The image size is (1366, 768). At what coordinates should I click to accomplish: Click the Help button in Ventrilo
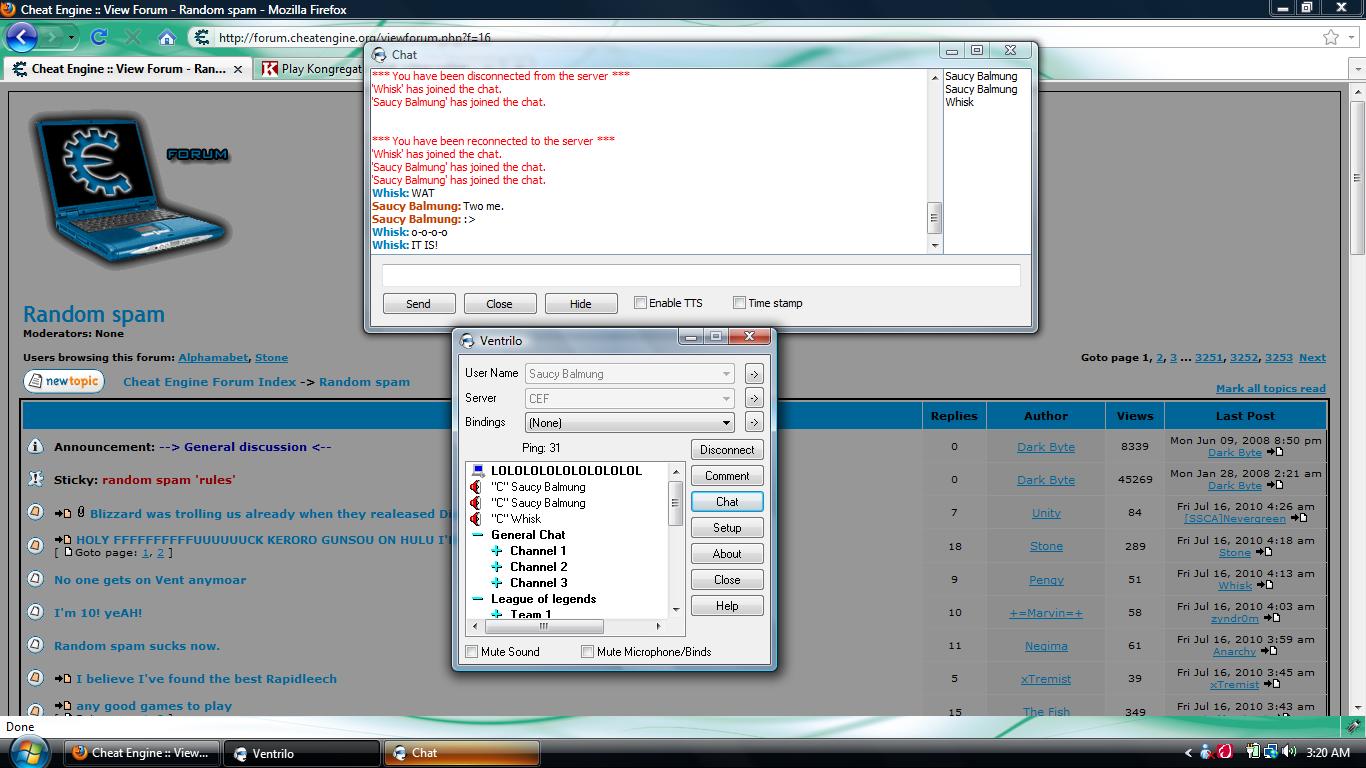(x=727, y=606)
